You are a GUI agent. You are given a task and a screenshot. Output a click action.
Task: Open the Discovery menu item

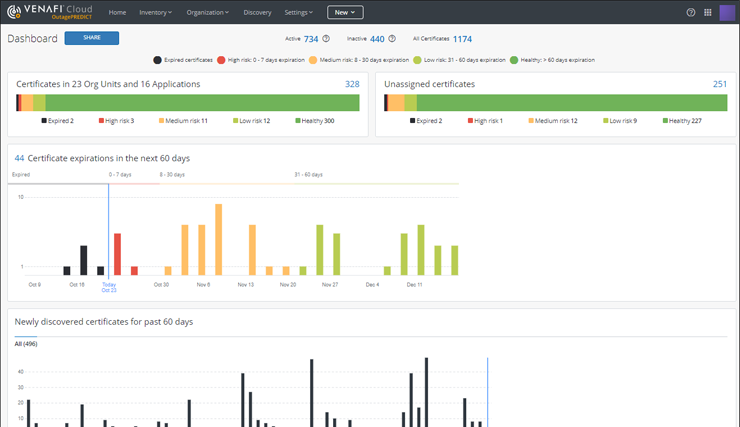(257, 13)
